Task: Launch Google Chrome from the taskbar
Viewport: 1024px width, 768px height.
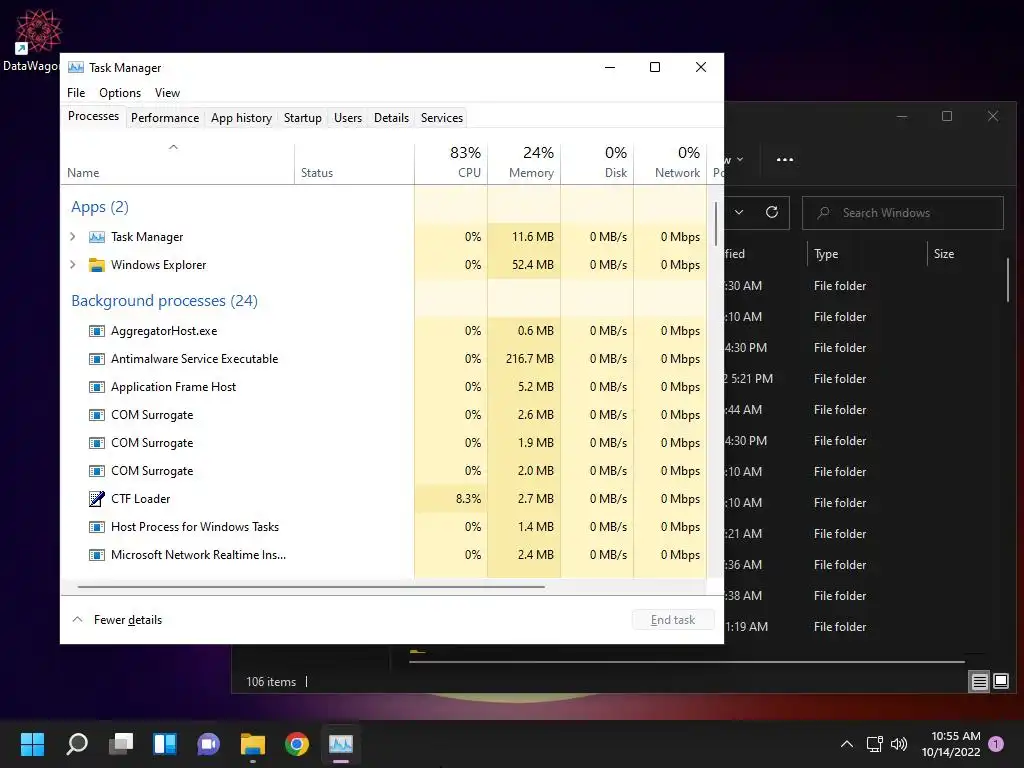Action: [x=296, y=744]
